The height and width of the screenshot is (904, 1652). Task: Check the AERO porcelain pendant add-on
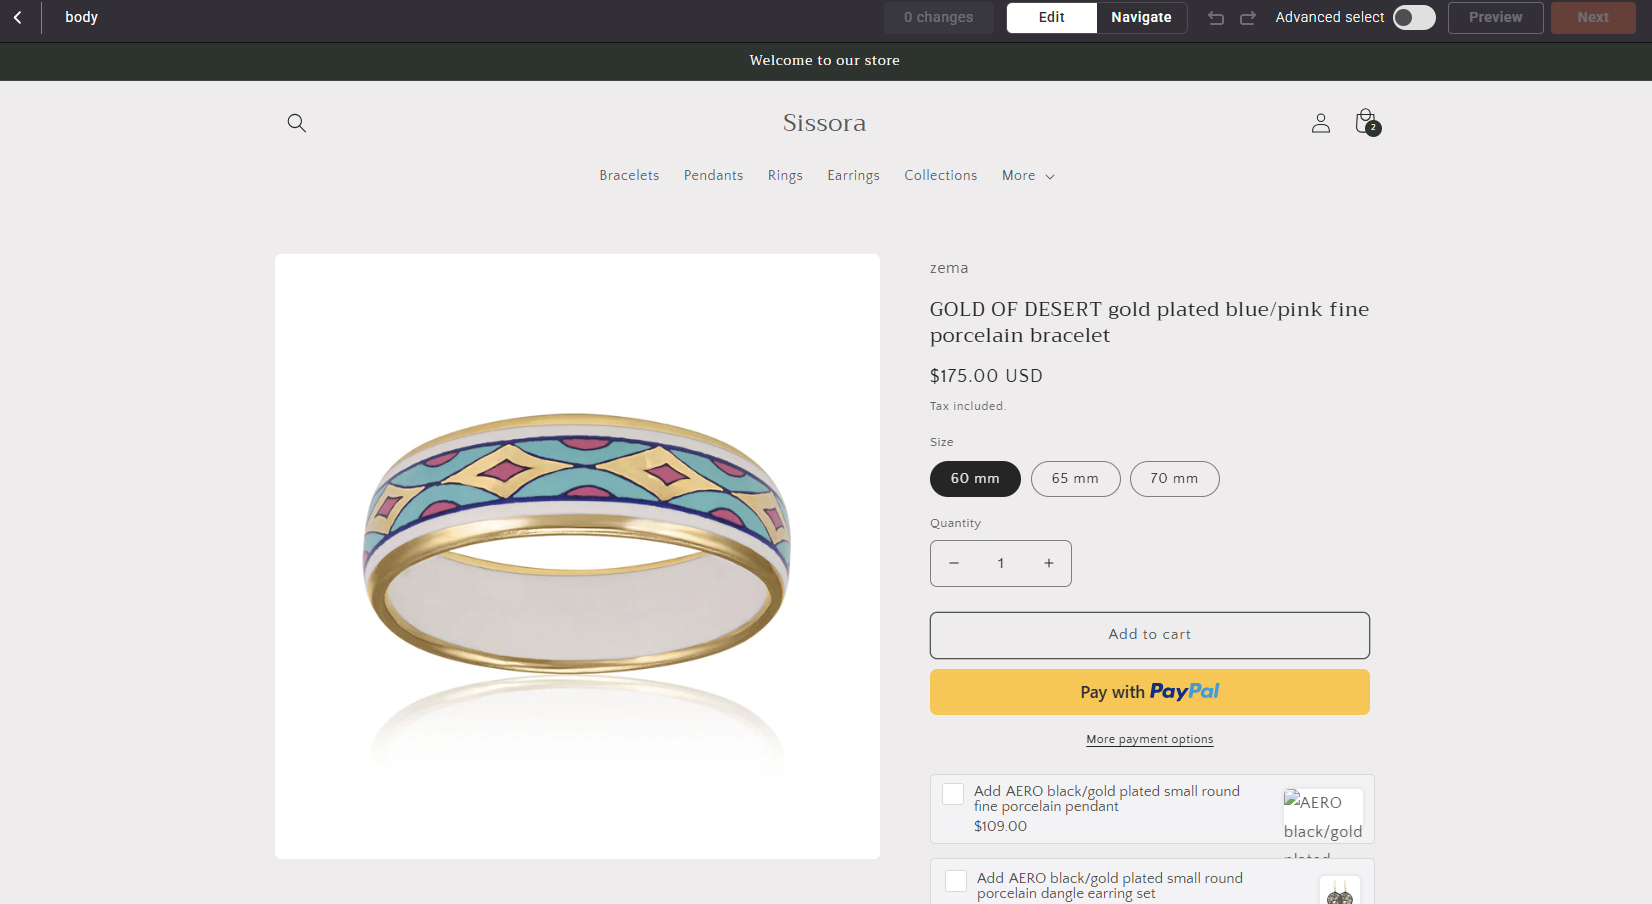click(952, 794)
